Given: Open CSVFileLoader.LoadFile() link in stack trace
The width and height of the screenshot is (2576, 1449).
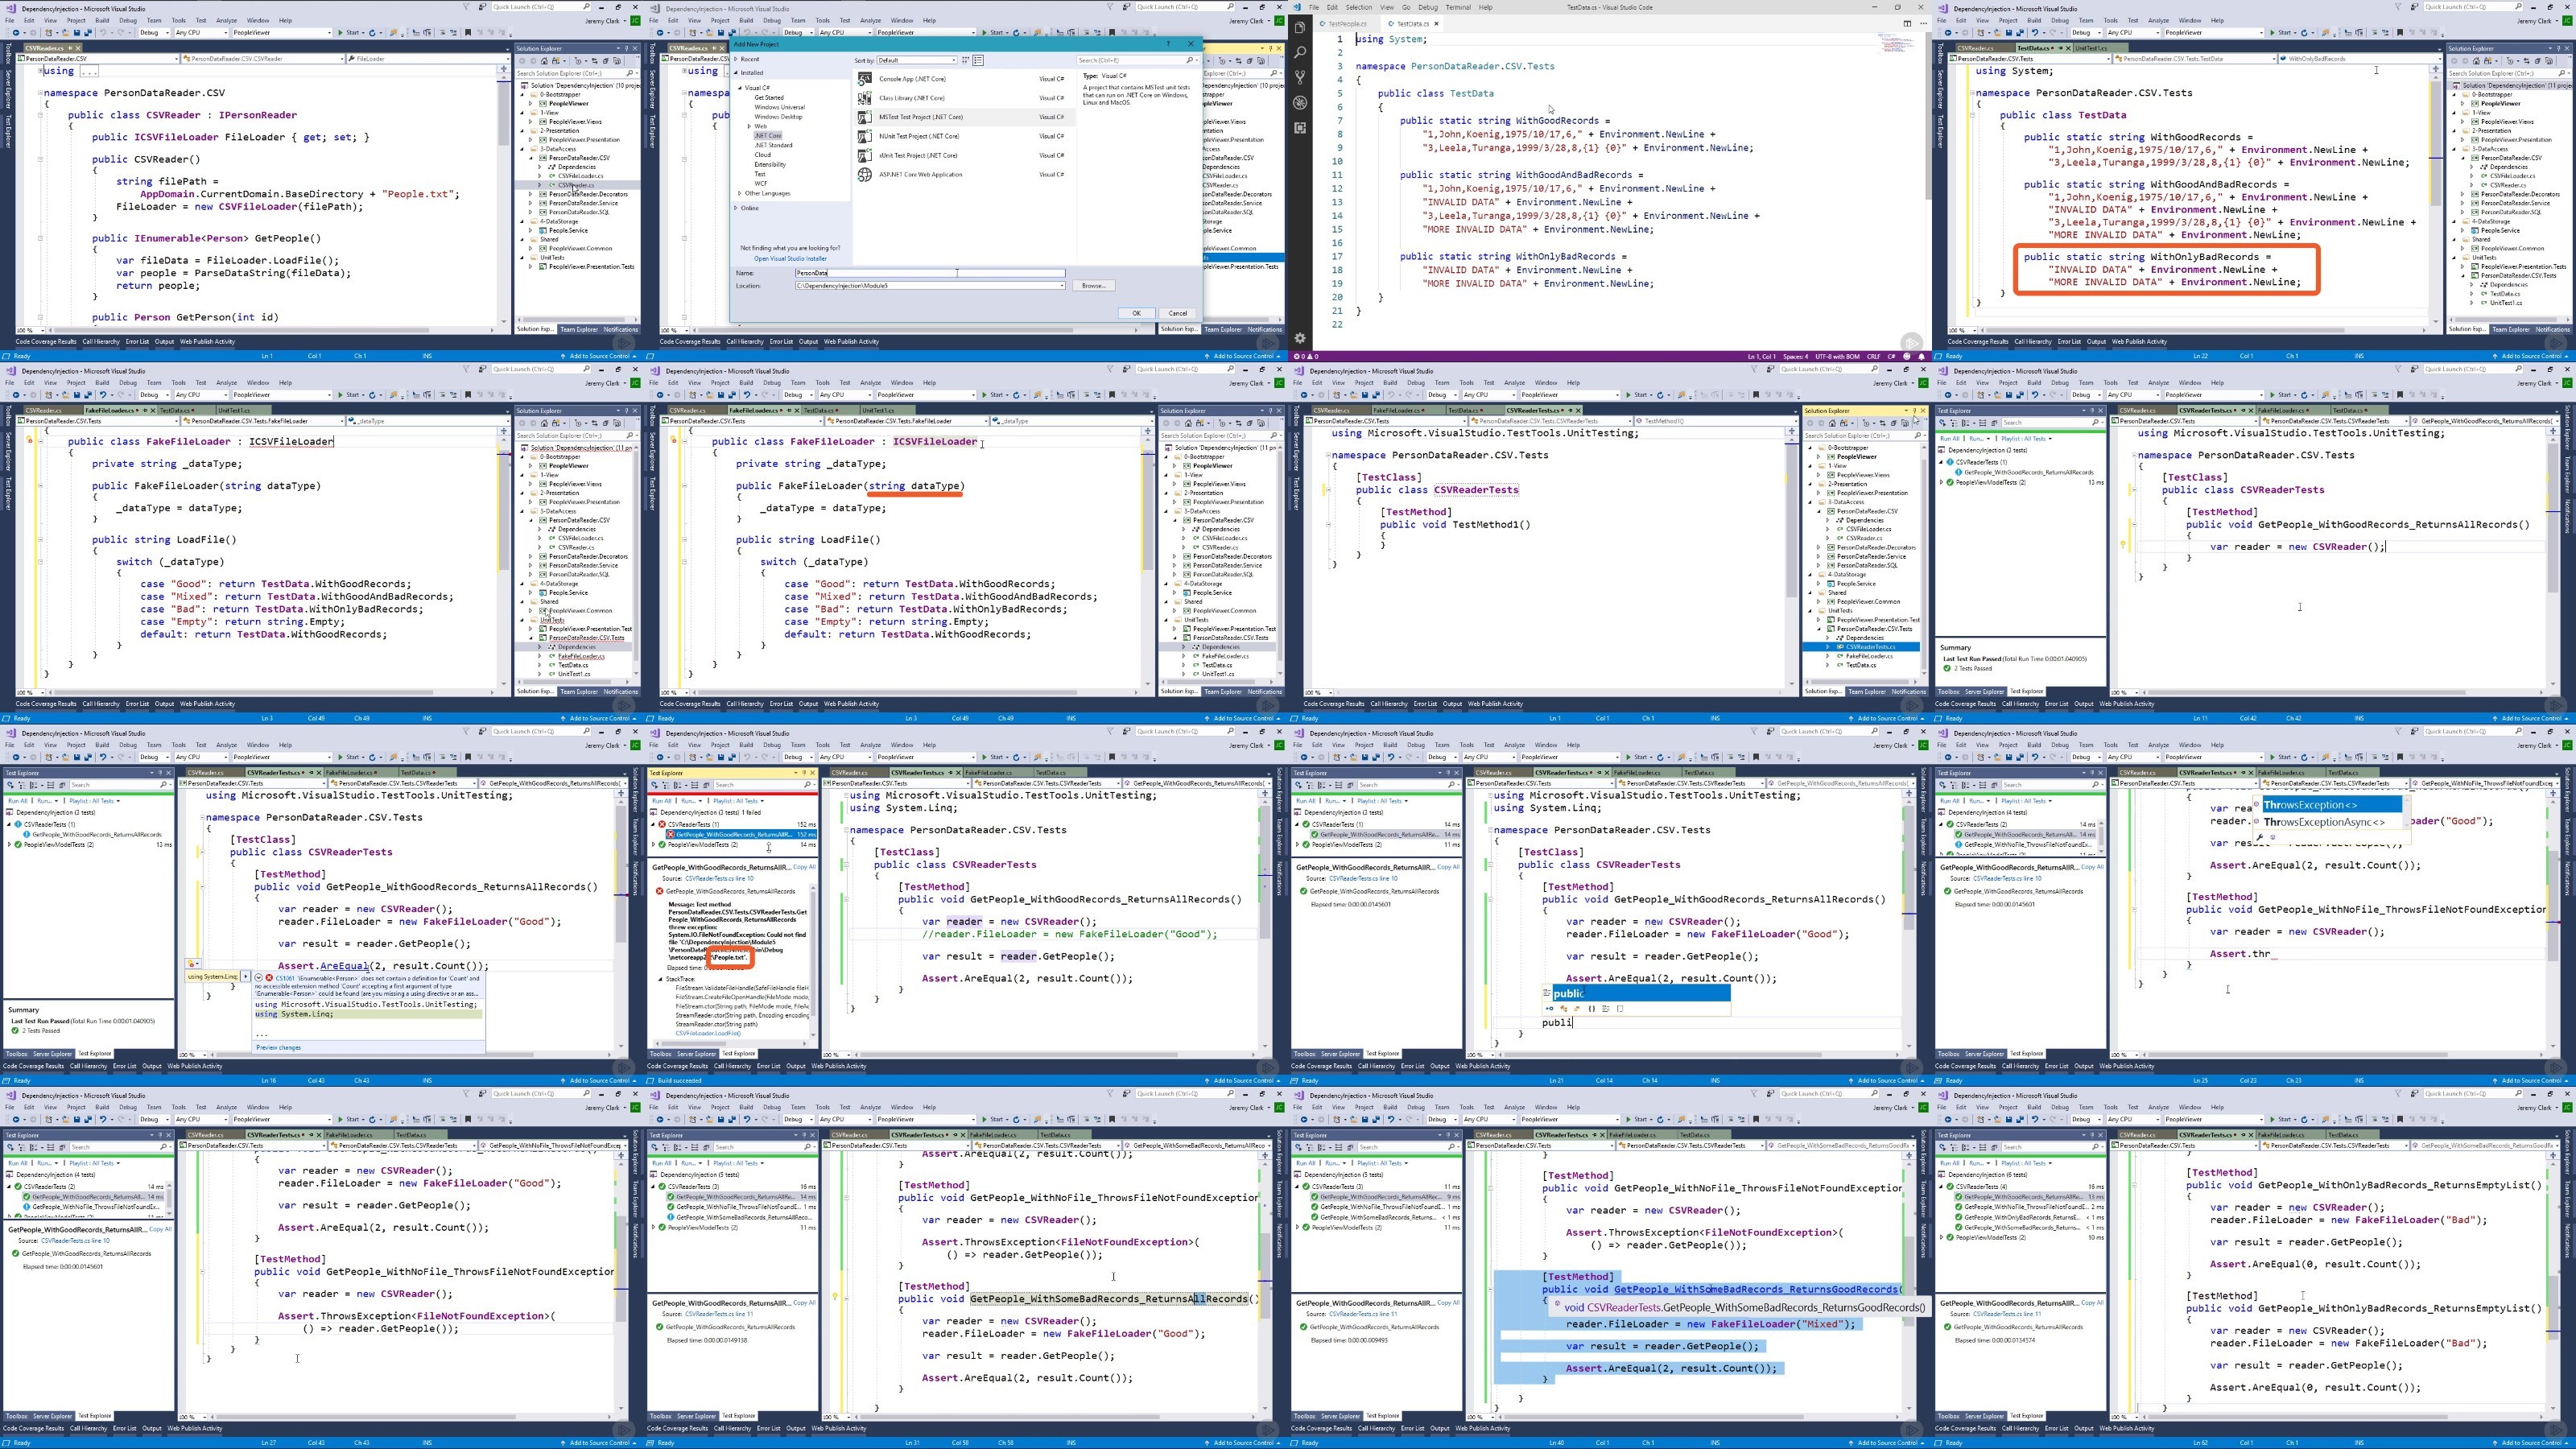Looking at the screenshot, I should coord(708,1033).
